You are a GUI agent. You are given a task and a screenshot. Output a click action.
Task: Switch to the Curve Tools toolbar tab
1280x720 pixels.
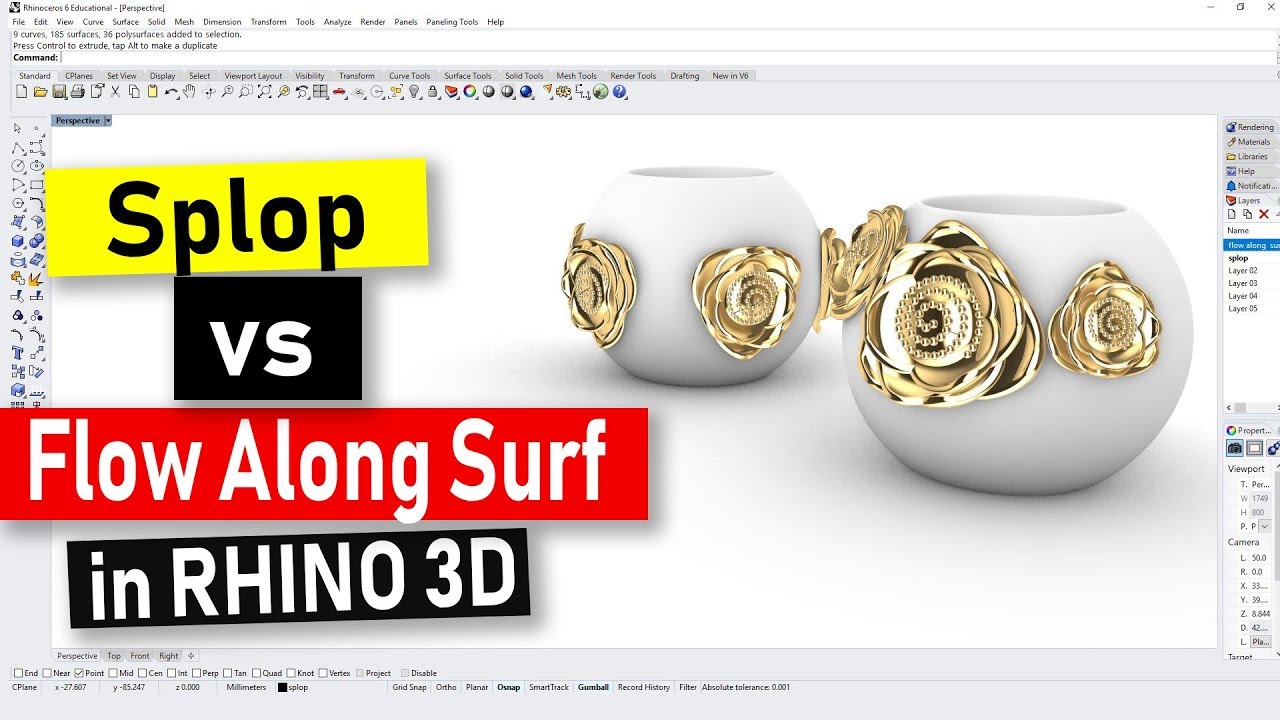tap(409, 75)
